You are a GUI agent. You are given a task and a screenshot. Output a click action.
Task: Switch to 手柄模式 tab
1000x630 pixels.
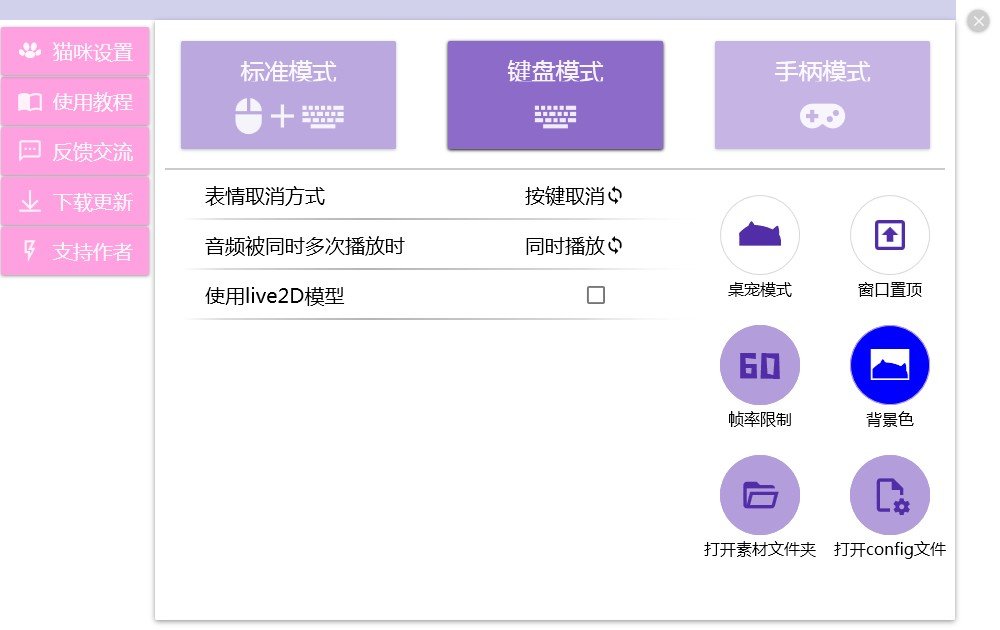click(822, 94)
